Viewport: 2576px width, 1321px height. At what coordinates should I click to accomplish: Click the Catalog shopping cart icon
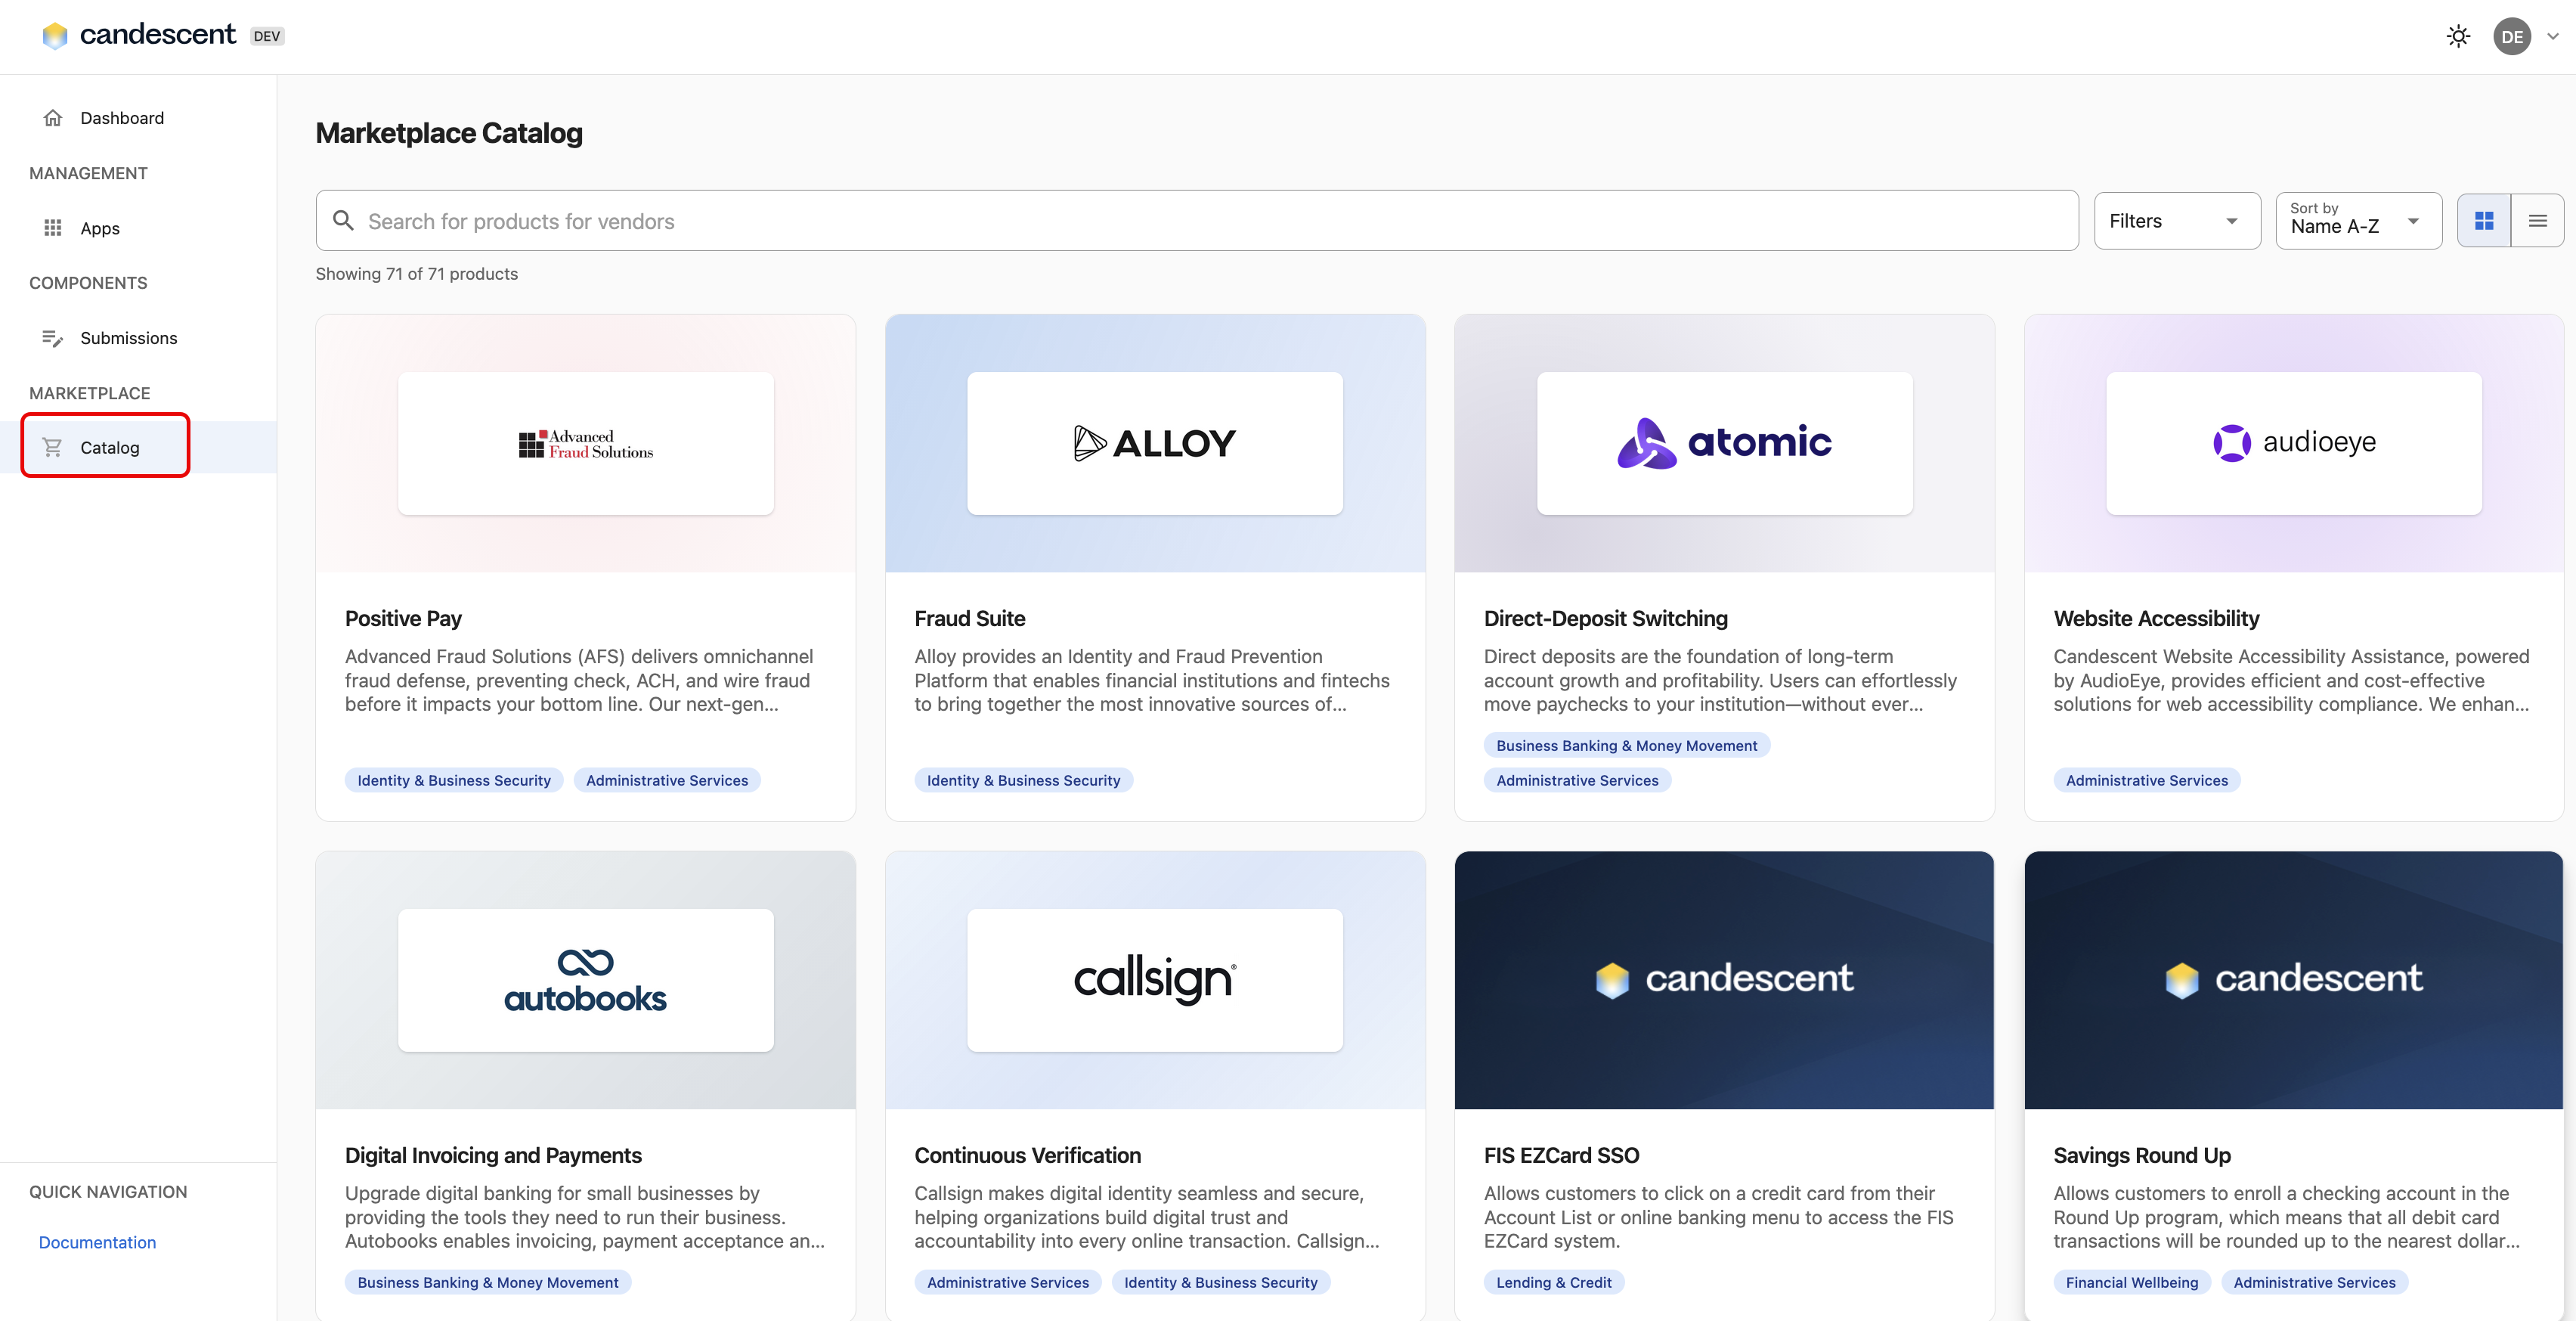click(53, 447)
